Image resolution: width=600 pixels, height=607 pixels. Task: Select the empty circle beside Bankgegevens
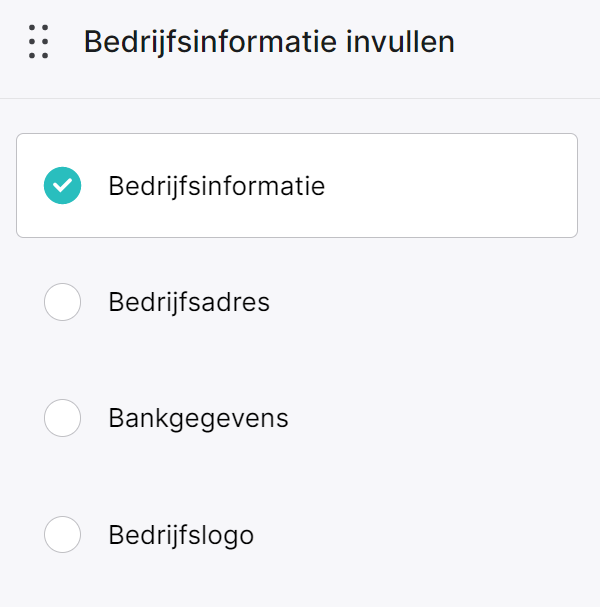(62, 418)
